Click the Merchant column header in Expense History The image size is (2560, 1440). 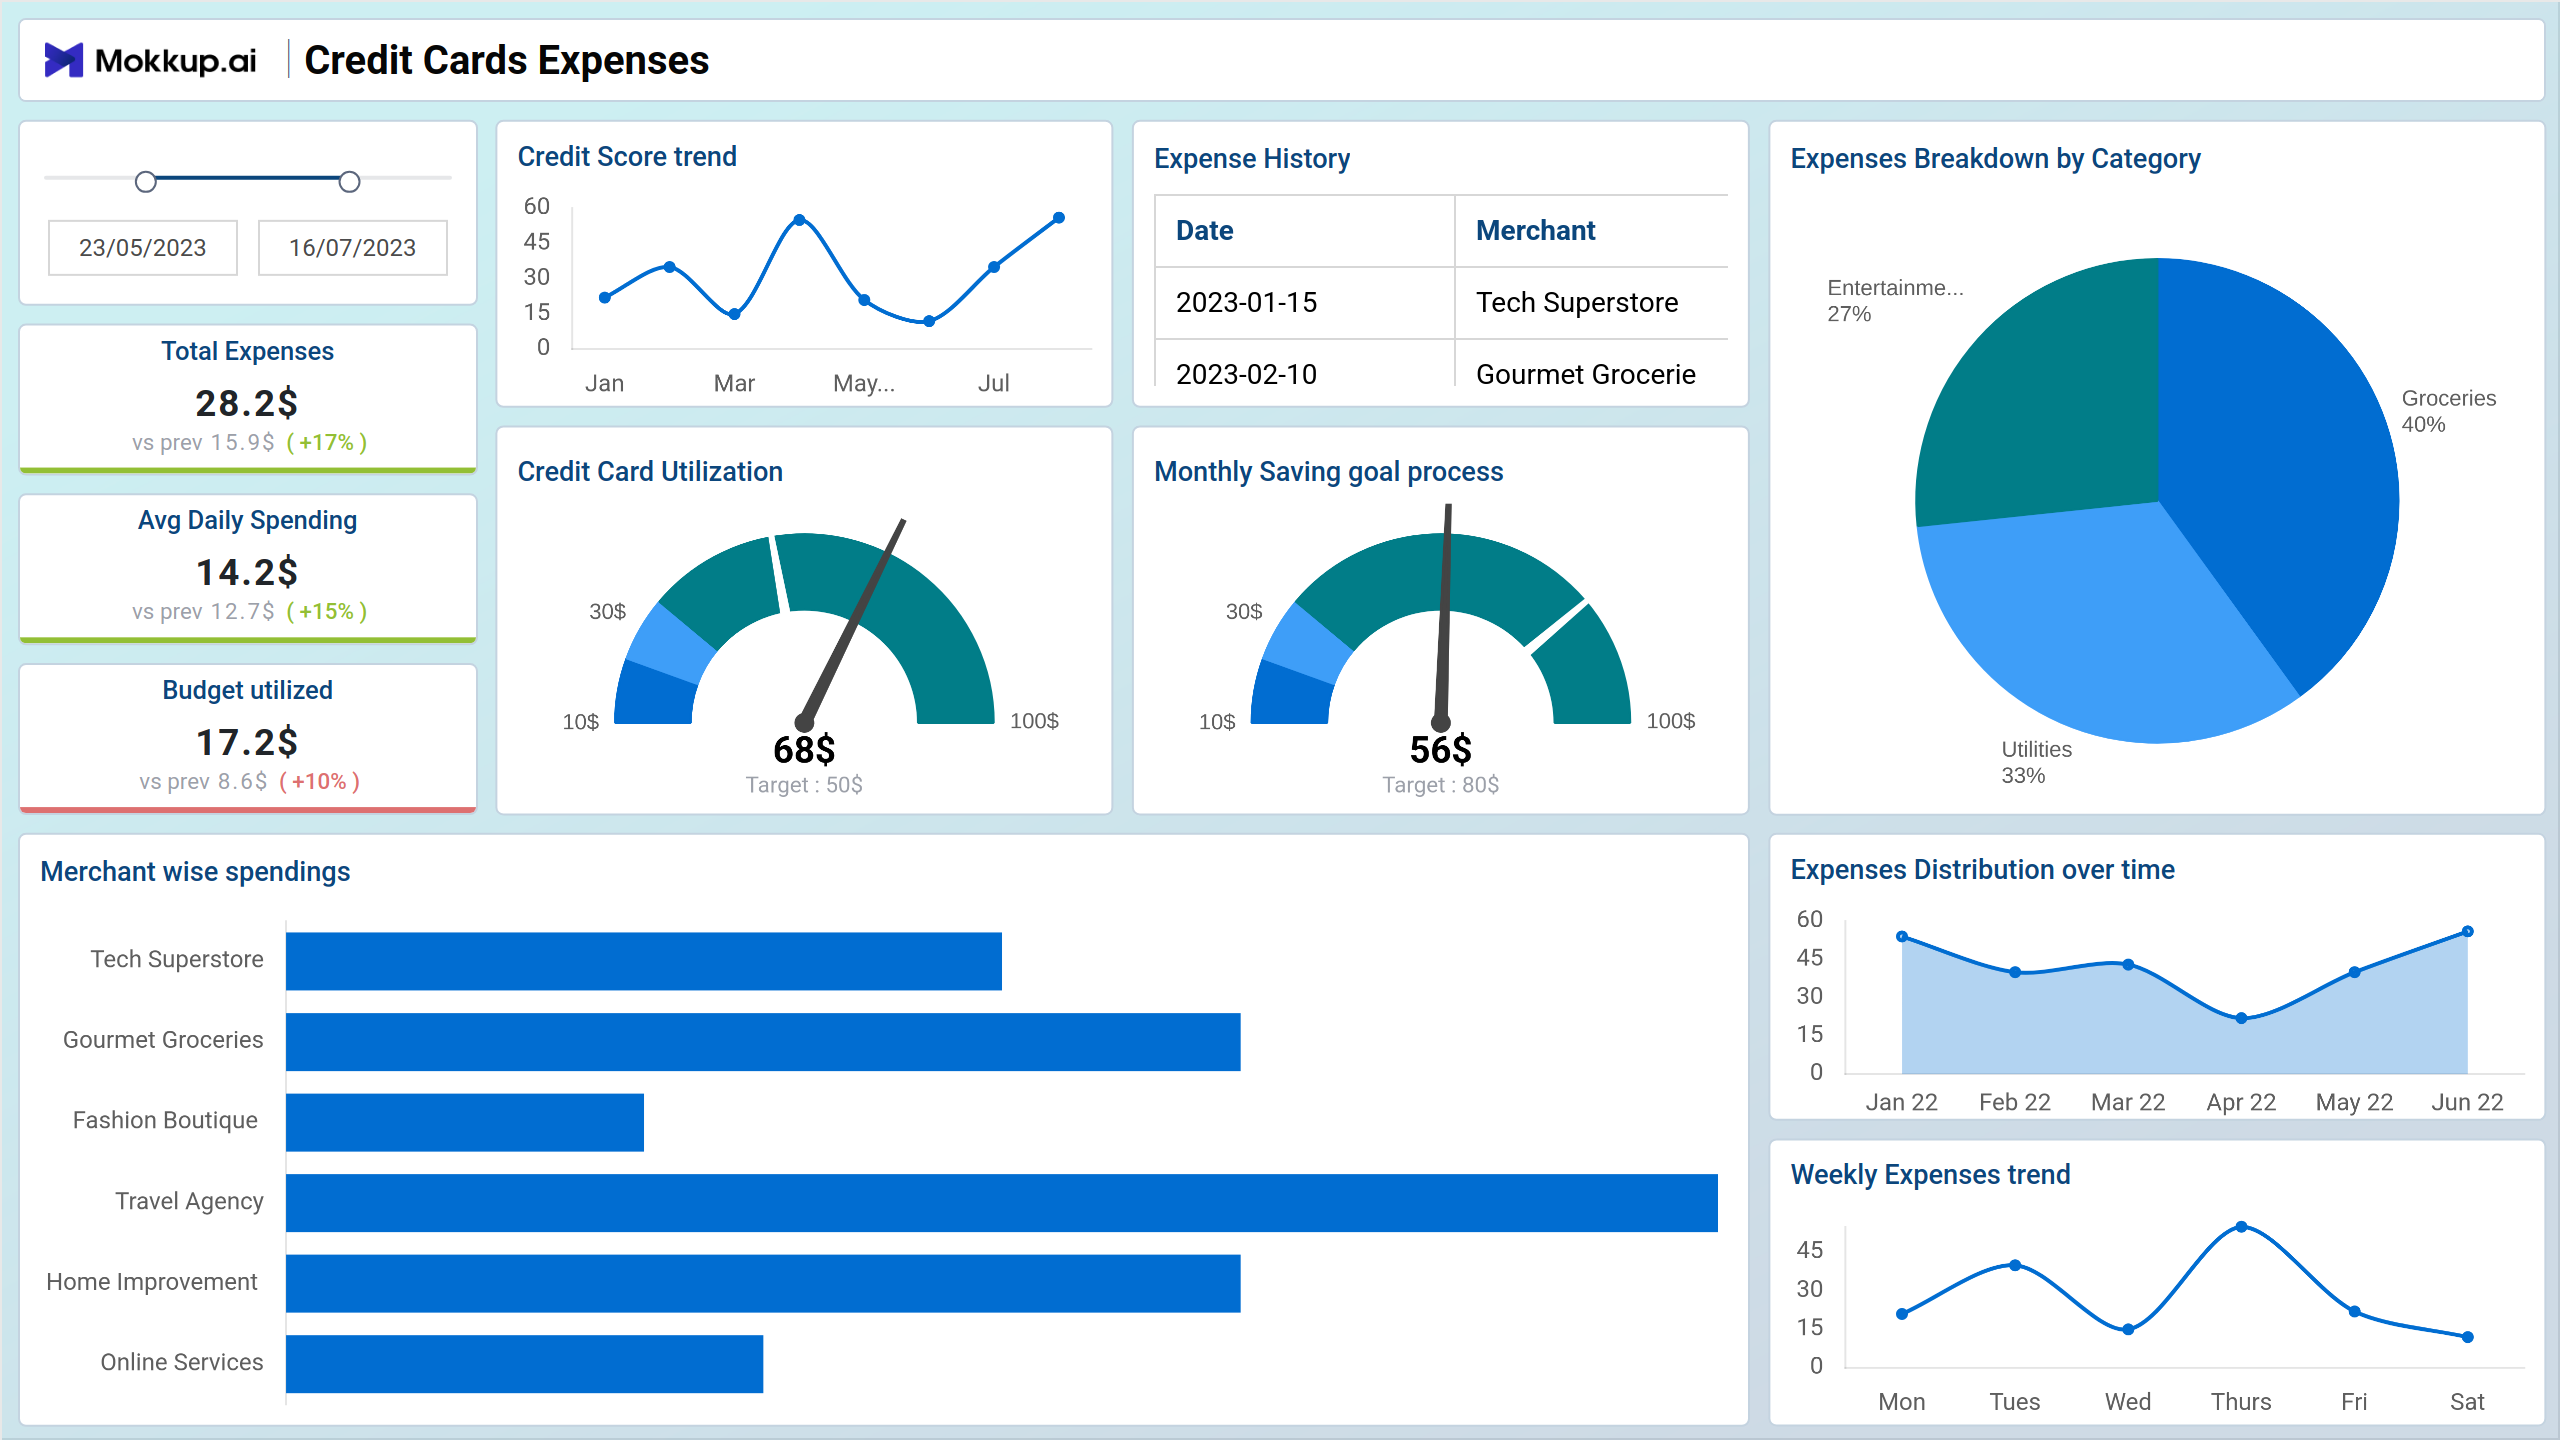pyautogui.click(x=1535, y=230)
